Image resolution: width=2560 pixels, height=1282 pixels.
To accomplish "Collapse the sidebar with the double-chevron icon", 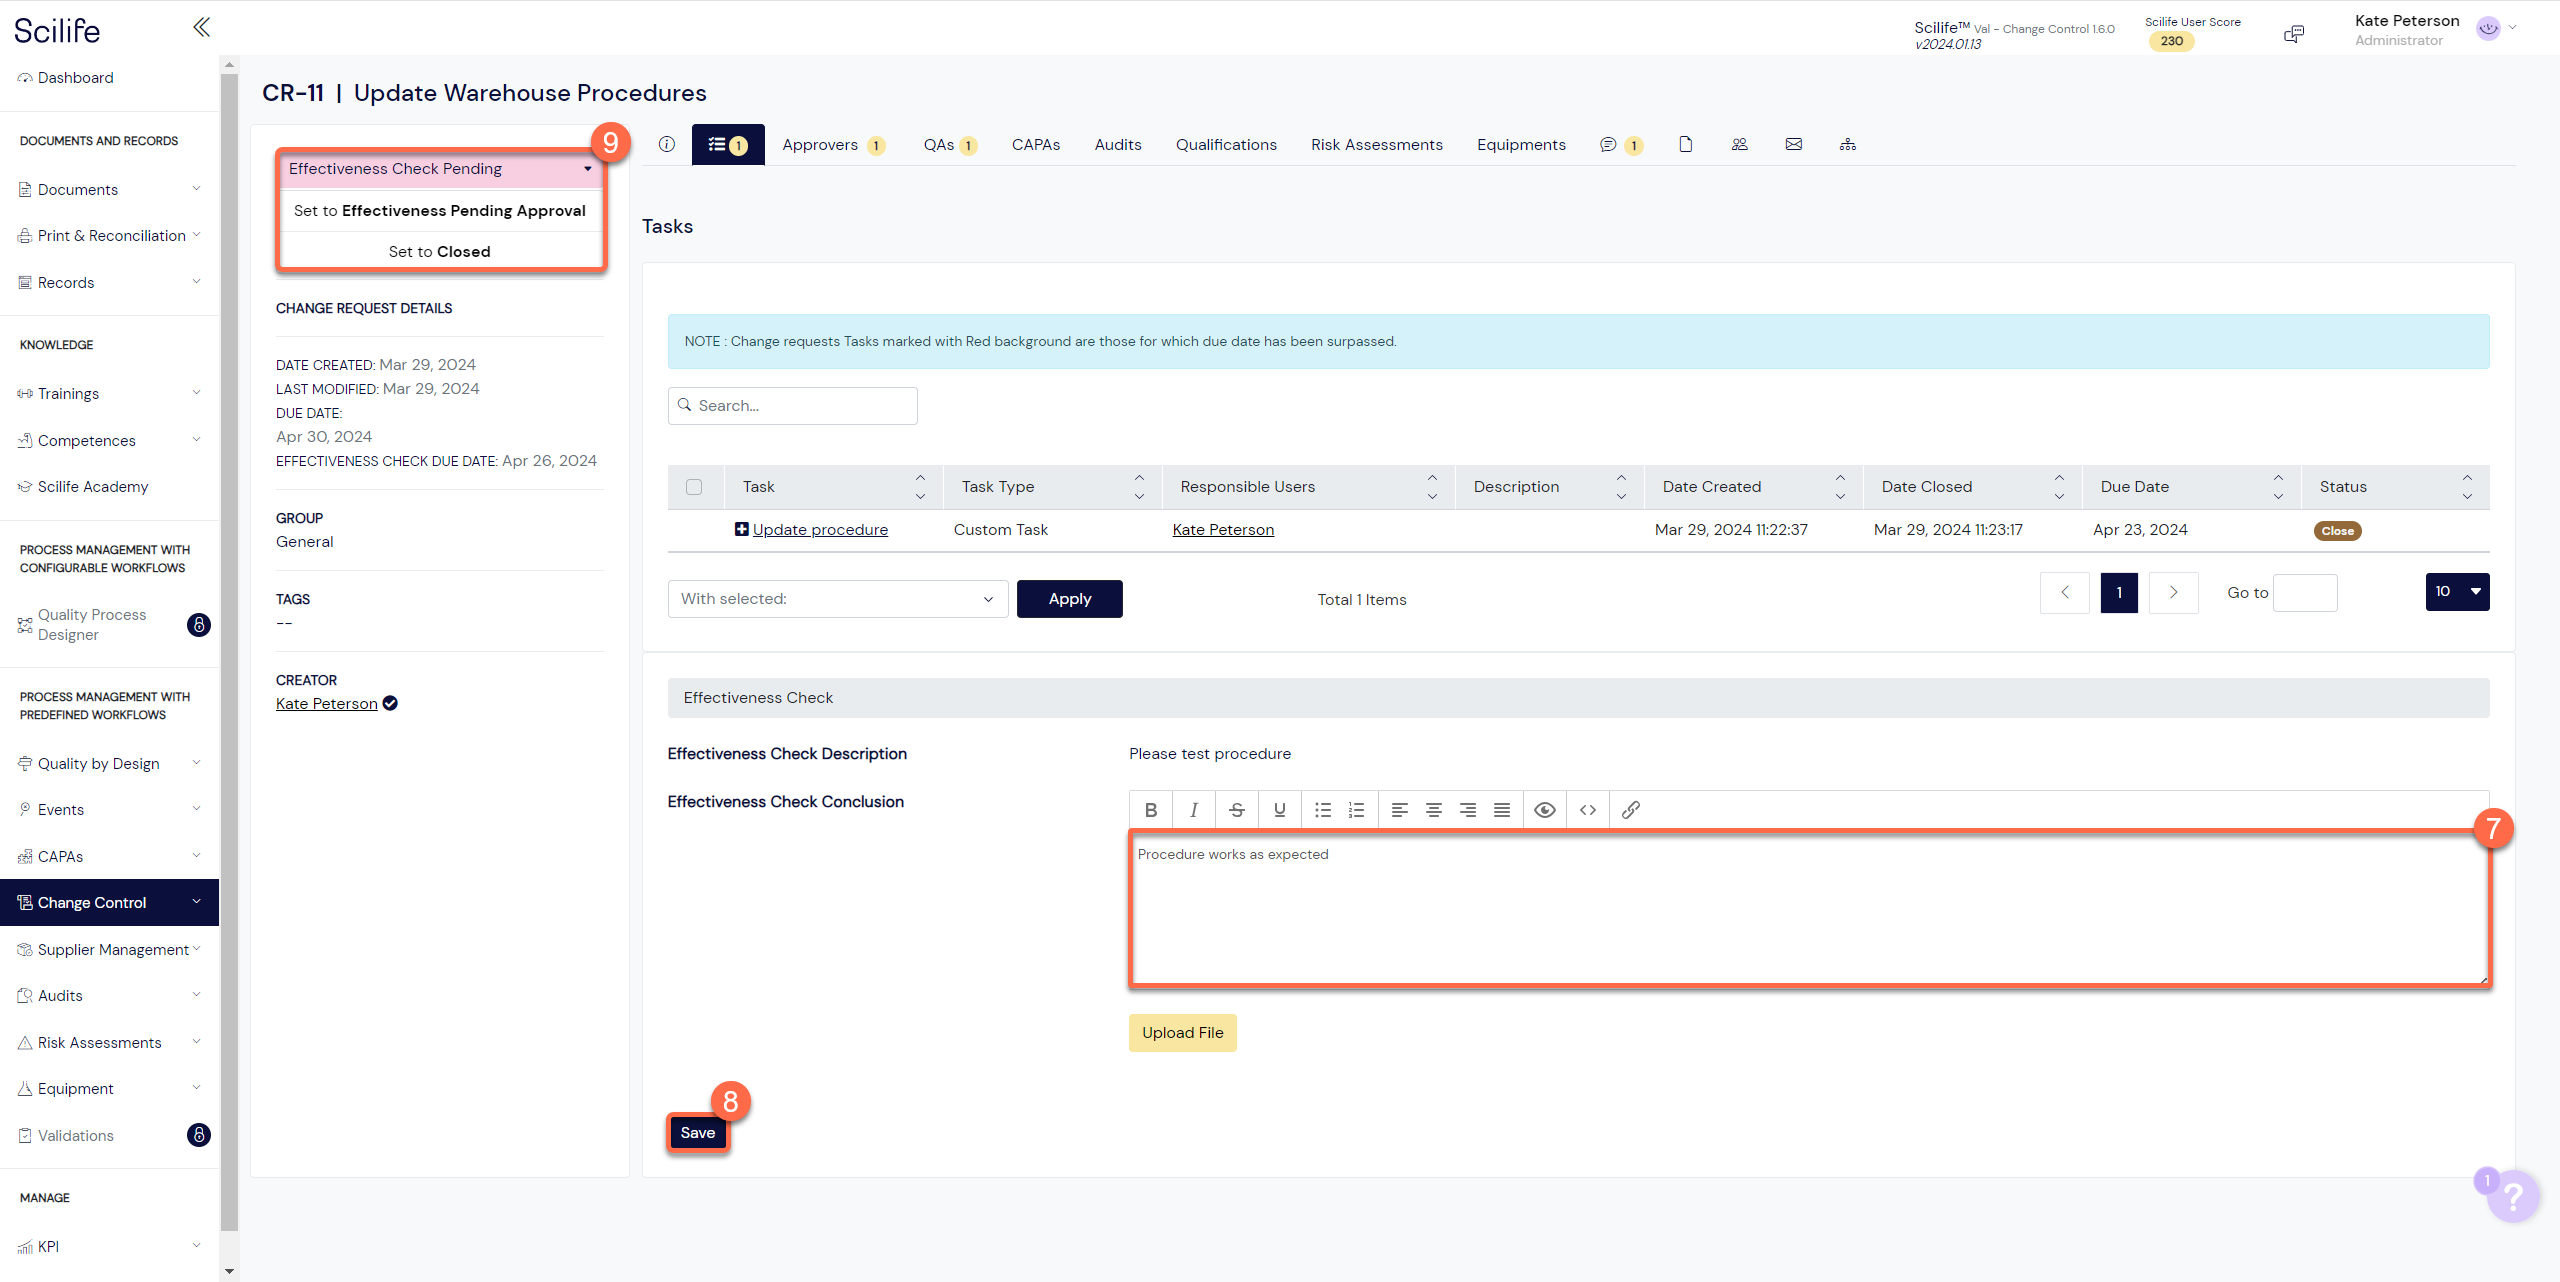I will tap(201, 27).
